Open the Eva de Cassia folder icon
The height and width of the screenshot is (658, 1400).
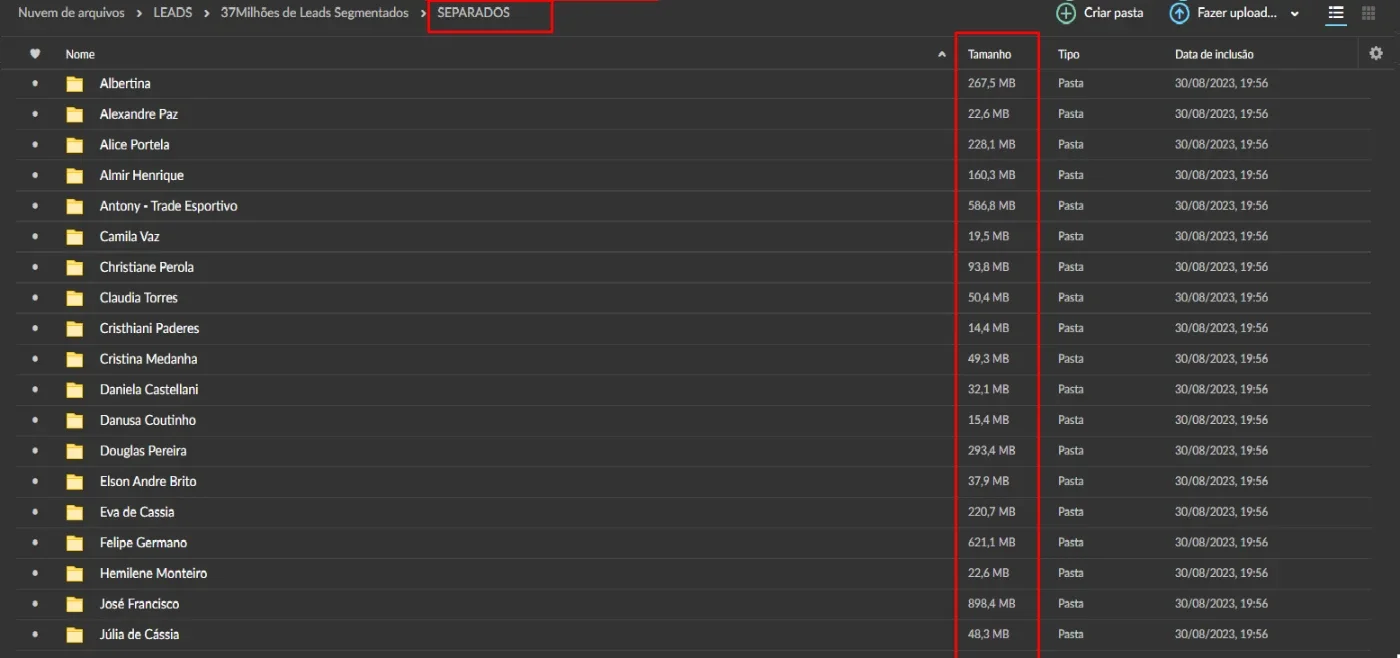point(75,512)
